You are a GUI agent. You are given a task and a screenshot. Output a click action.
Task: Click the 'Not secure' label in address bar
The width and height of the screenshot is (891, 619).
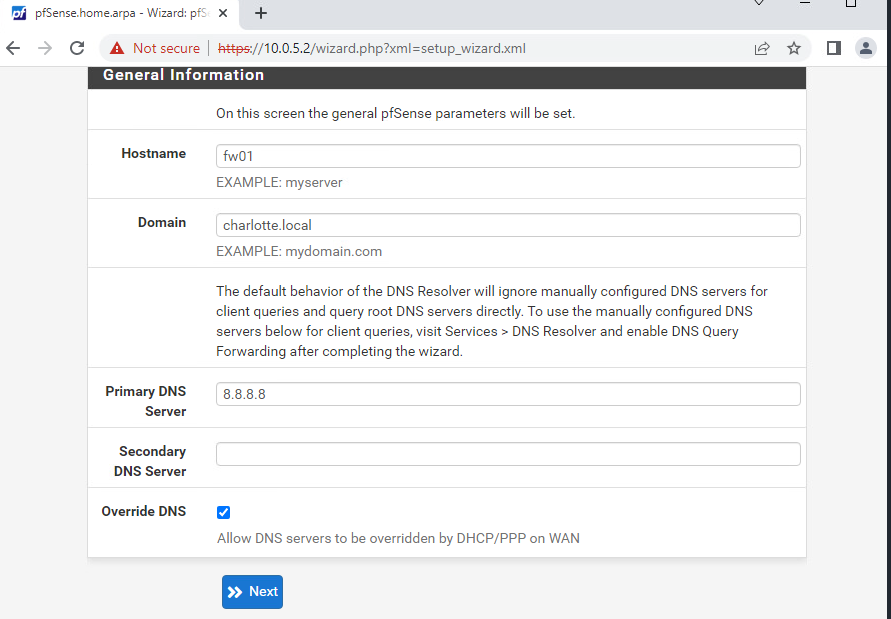pyautogui.click(x=166, y=48)
